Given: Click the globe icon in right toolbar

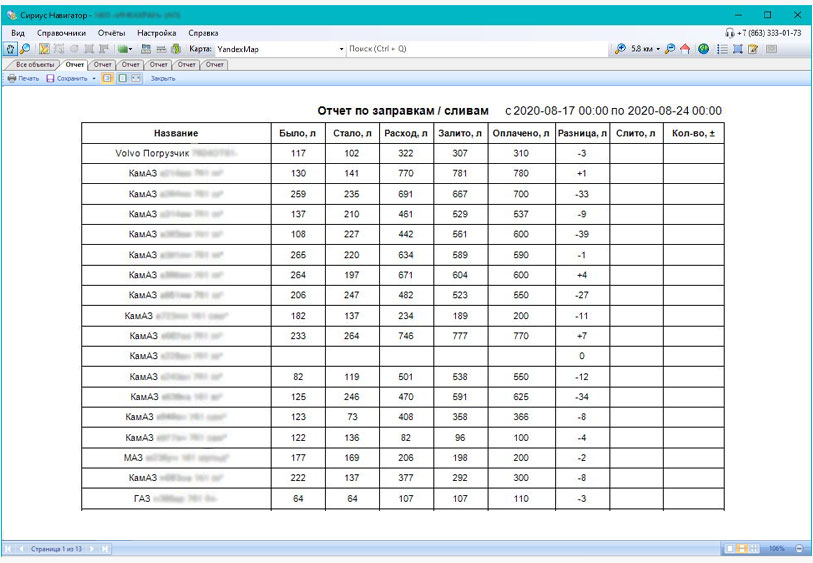Looking at the screenshot, I should click(x=703, y=48).
